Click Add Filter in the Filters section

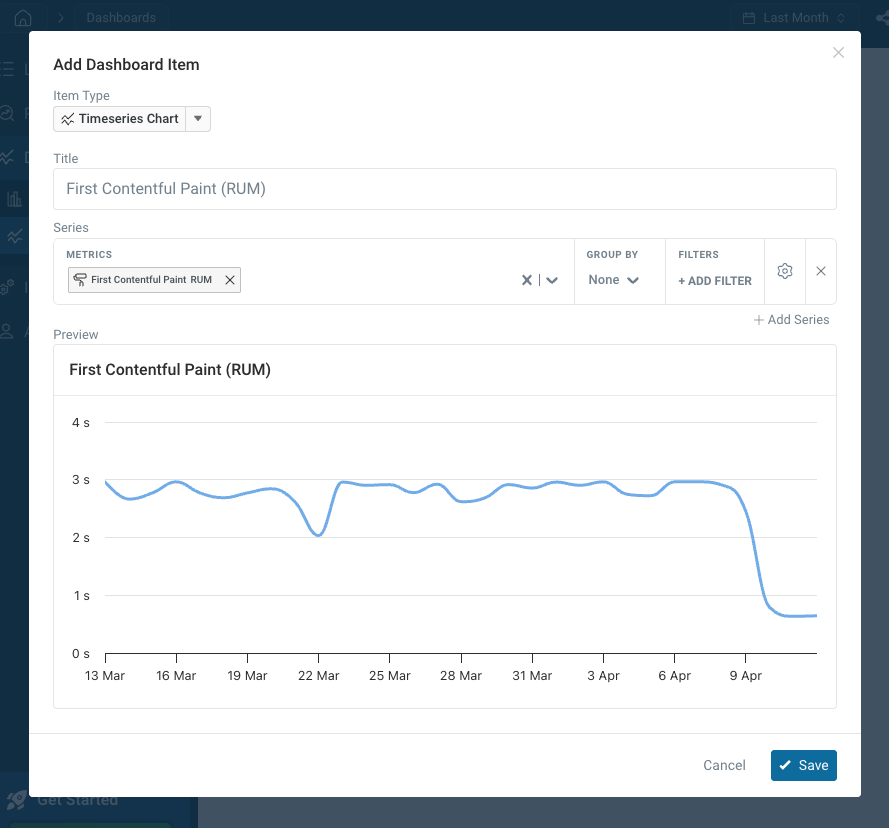coord(714,281)
